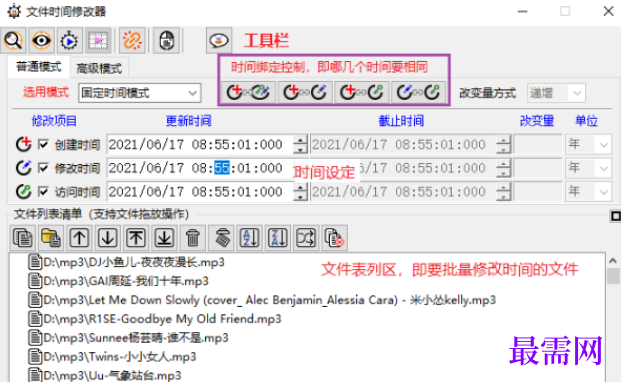Click the filmstrip video toolbar icon
The image size is (621, 382).
point(98,40)
